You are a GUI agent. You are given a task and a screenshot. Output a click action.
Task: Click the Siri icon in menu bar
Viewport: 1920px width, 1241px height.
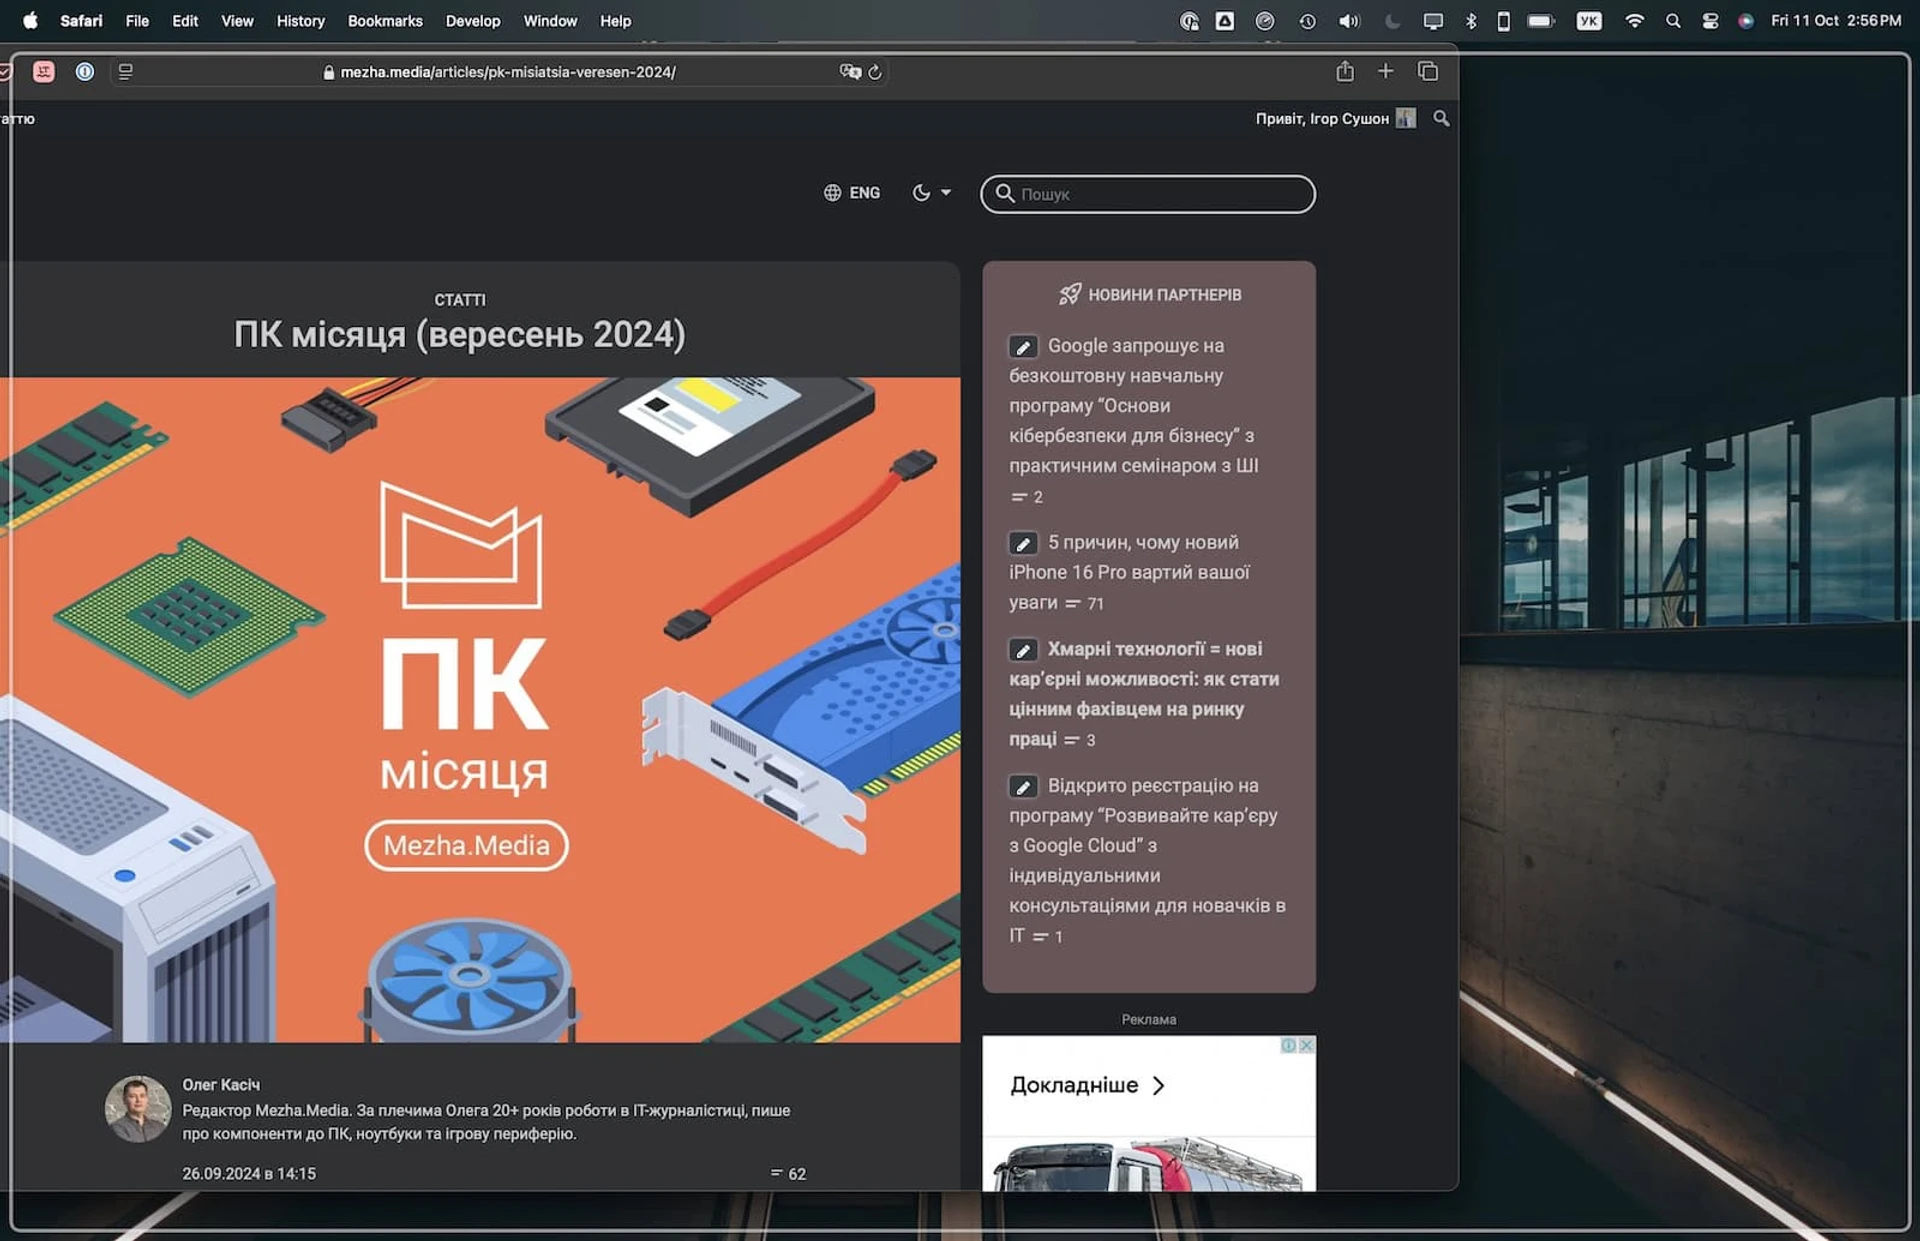pyautogui.click(x=1746, y=20)
